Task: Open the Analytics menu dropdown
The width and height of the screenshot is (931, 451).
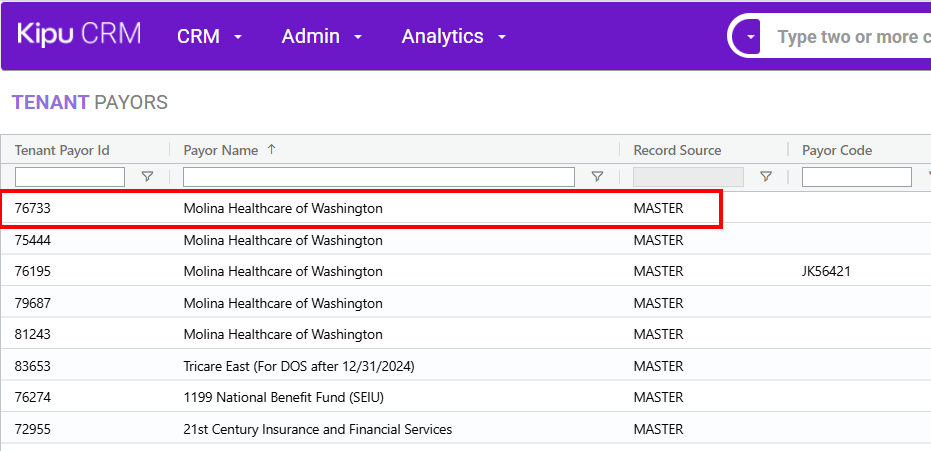Action: pyautogui.click(x=454, y=37)
